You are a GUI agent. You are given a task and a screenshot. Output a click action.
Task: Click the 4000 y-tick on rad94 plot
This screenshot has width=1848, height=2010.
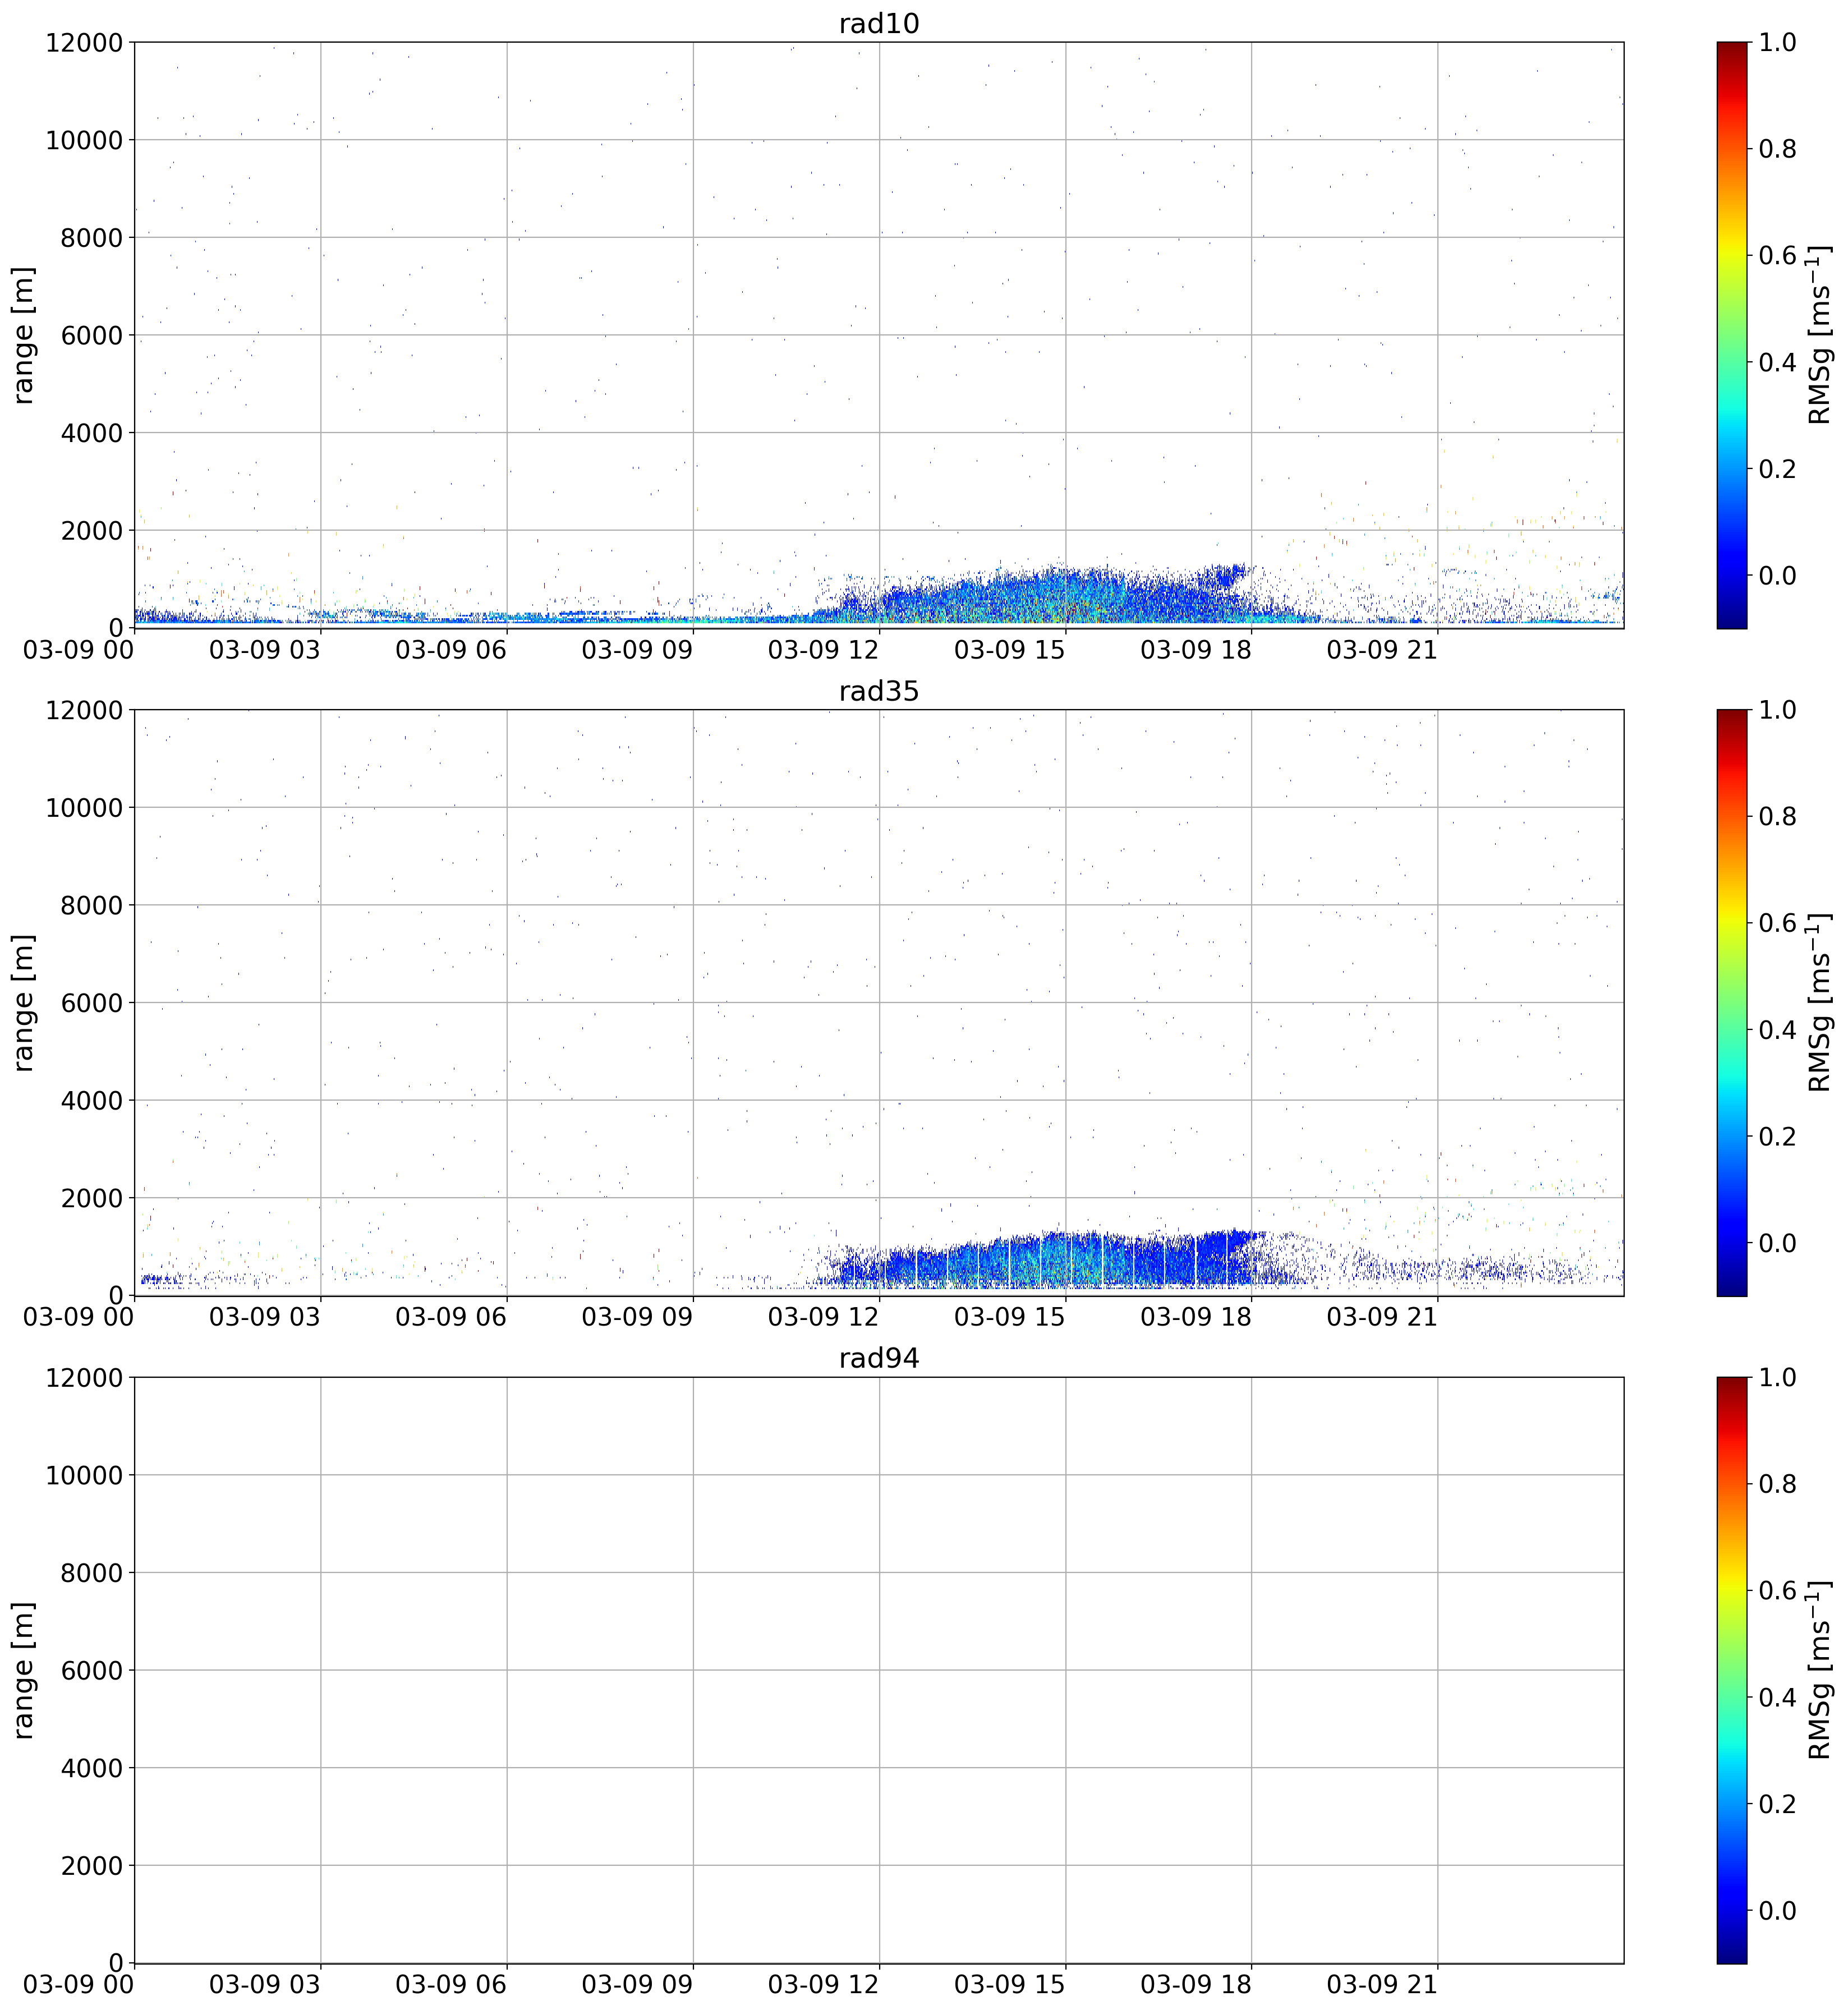coord(91,1768)
